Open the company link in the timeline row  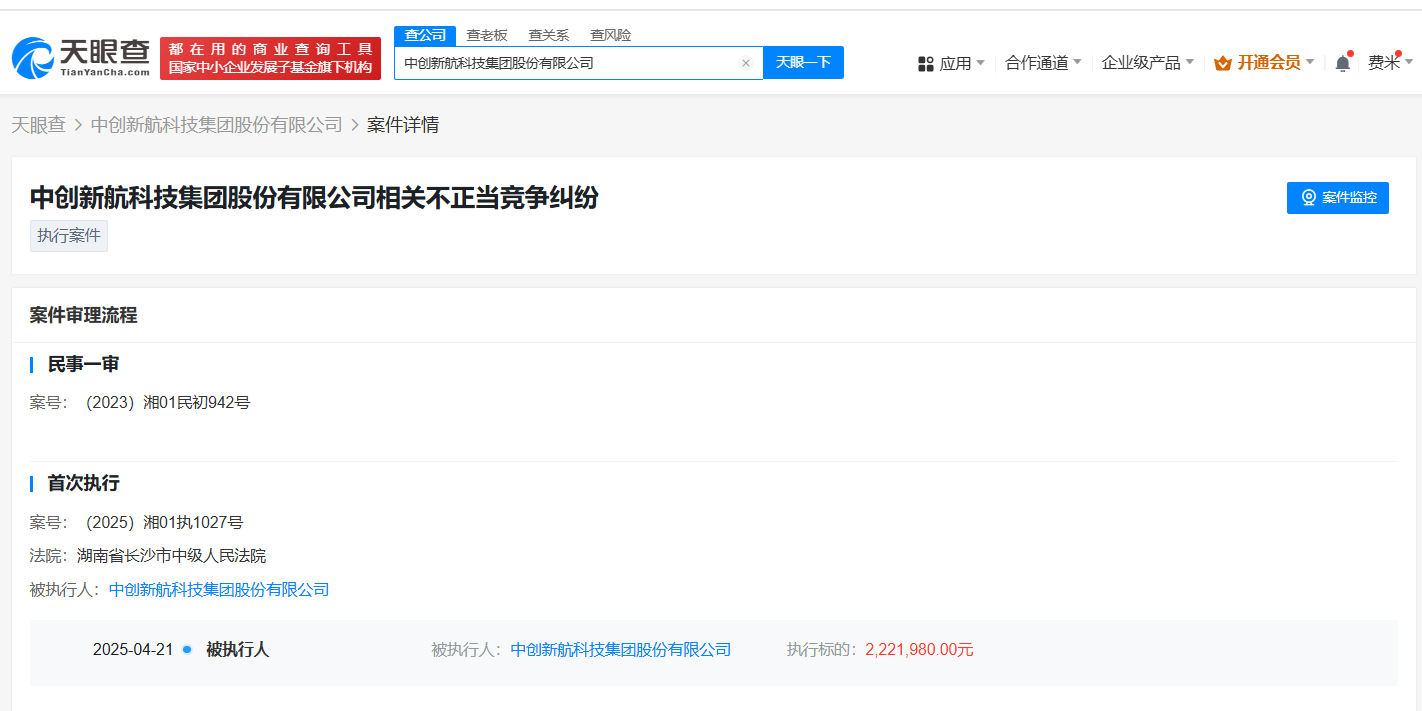(x=621, y=650)
